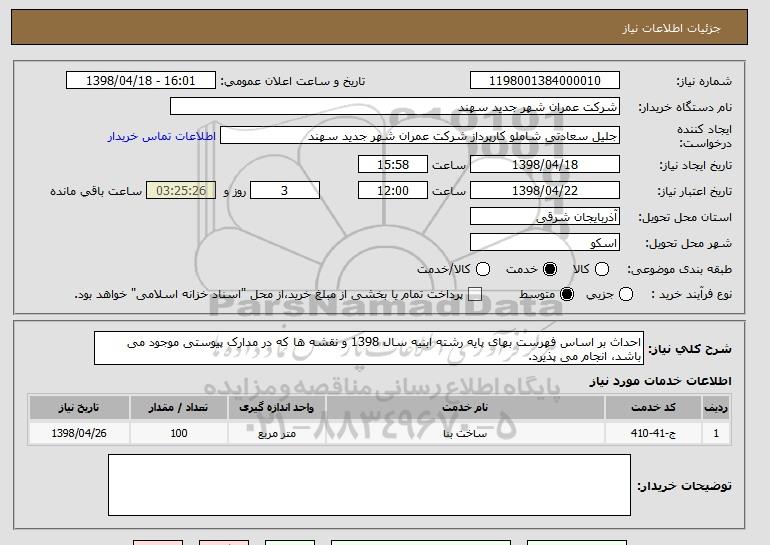Click the نام خدمت column header

pos(465,408)
